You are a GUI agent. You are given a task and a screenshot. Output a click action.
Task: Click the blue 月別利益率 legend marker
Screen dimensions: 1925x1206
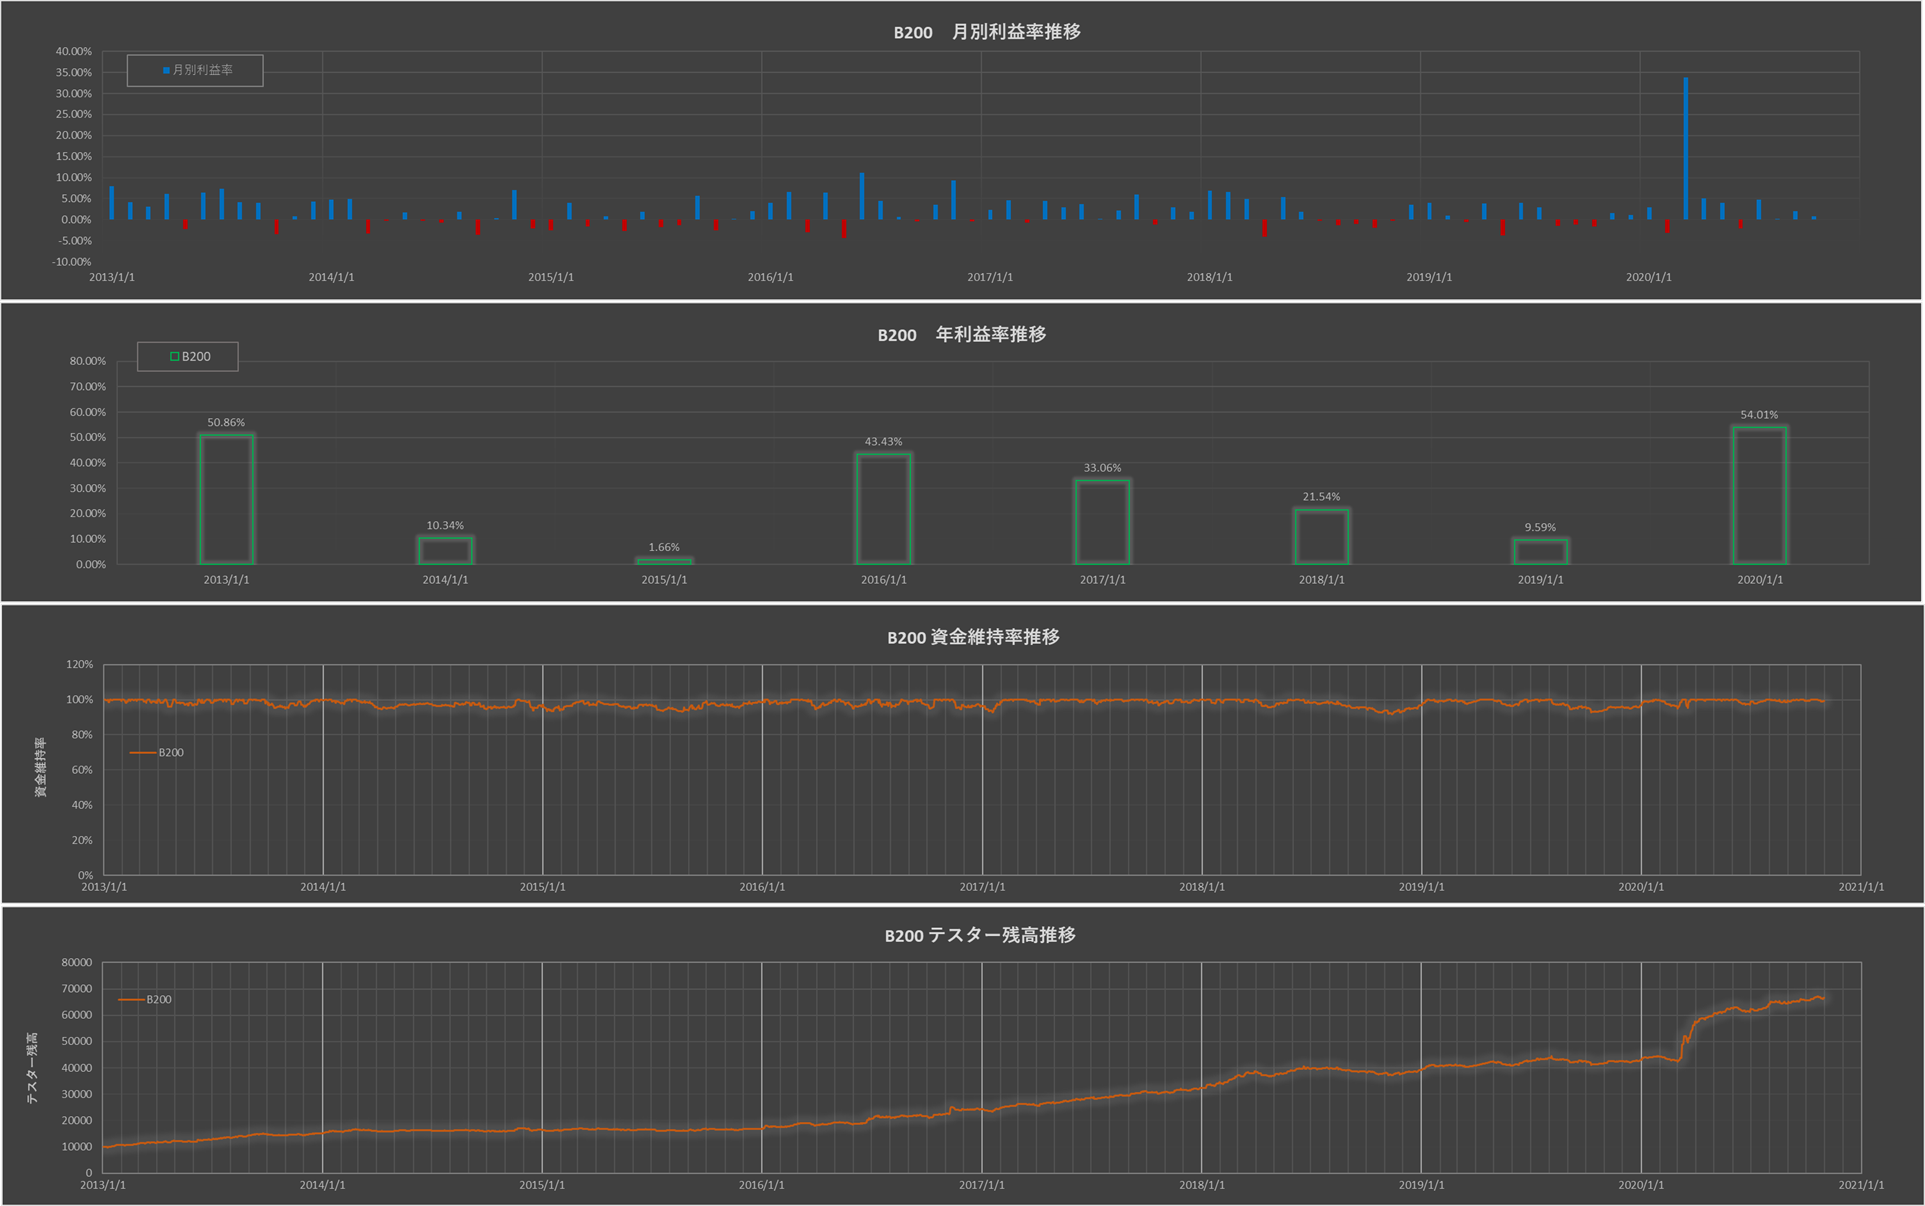[166, 71]
